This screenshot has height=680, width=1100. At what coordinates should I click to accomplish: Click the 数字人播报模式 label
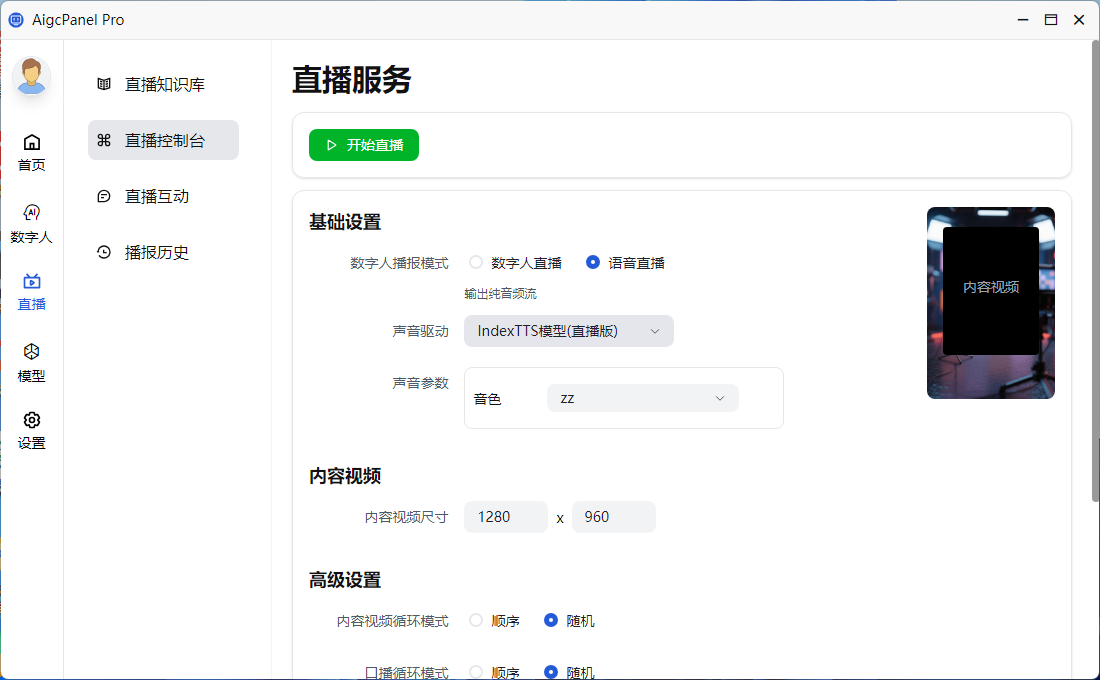[x=399, y=263]
